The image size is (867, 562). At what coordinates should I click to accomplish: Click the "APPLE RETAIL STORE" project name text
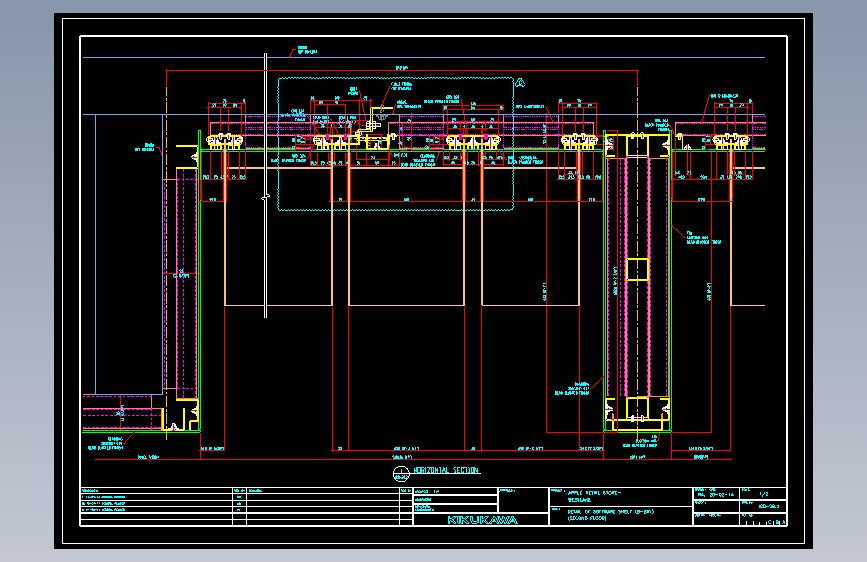594,492
